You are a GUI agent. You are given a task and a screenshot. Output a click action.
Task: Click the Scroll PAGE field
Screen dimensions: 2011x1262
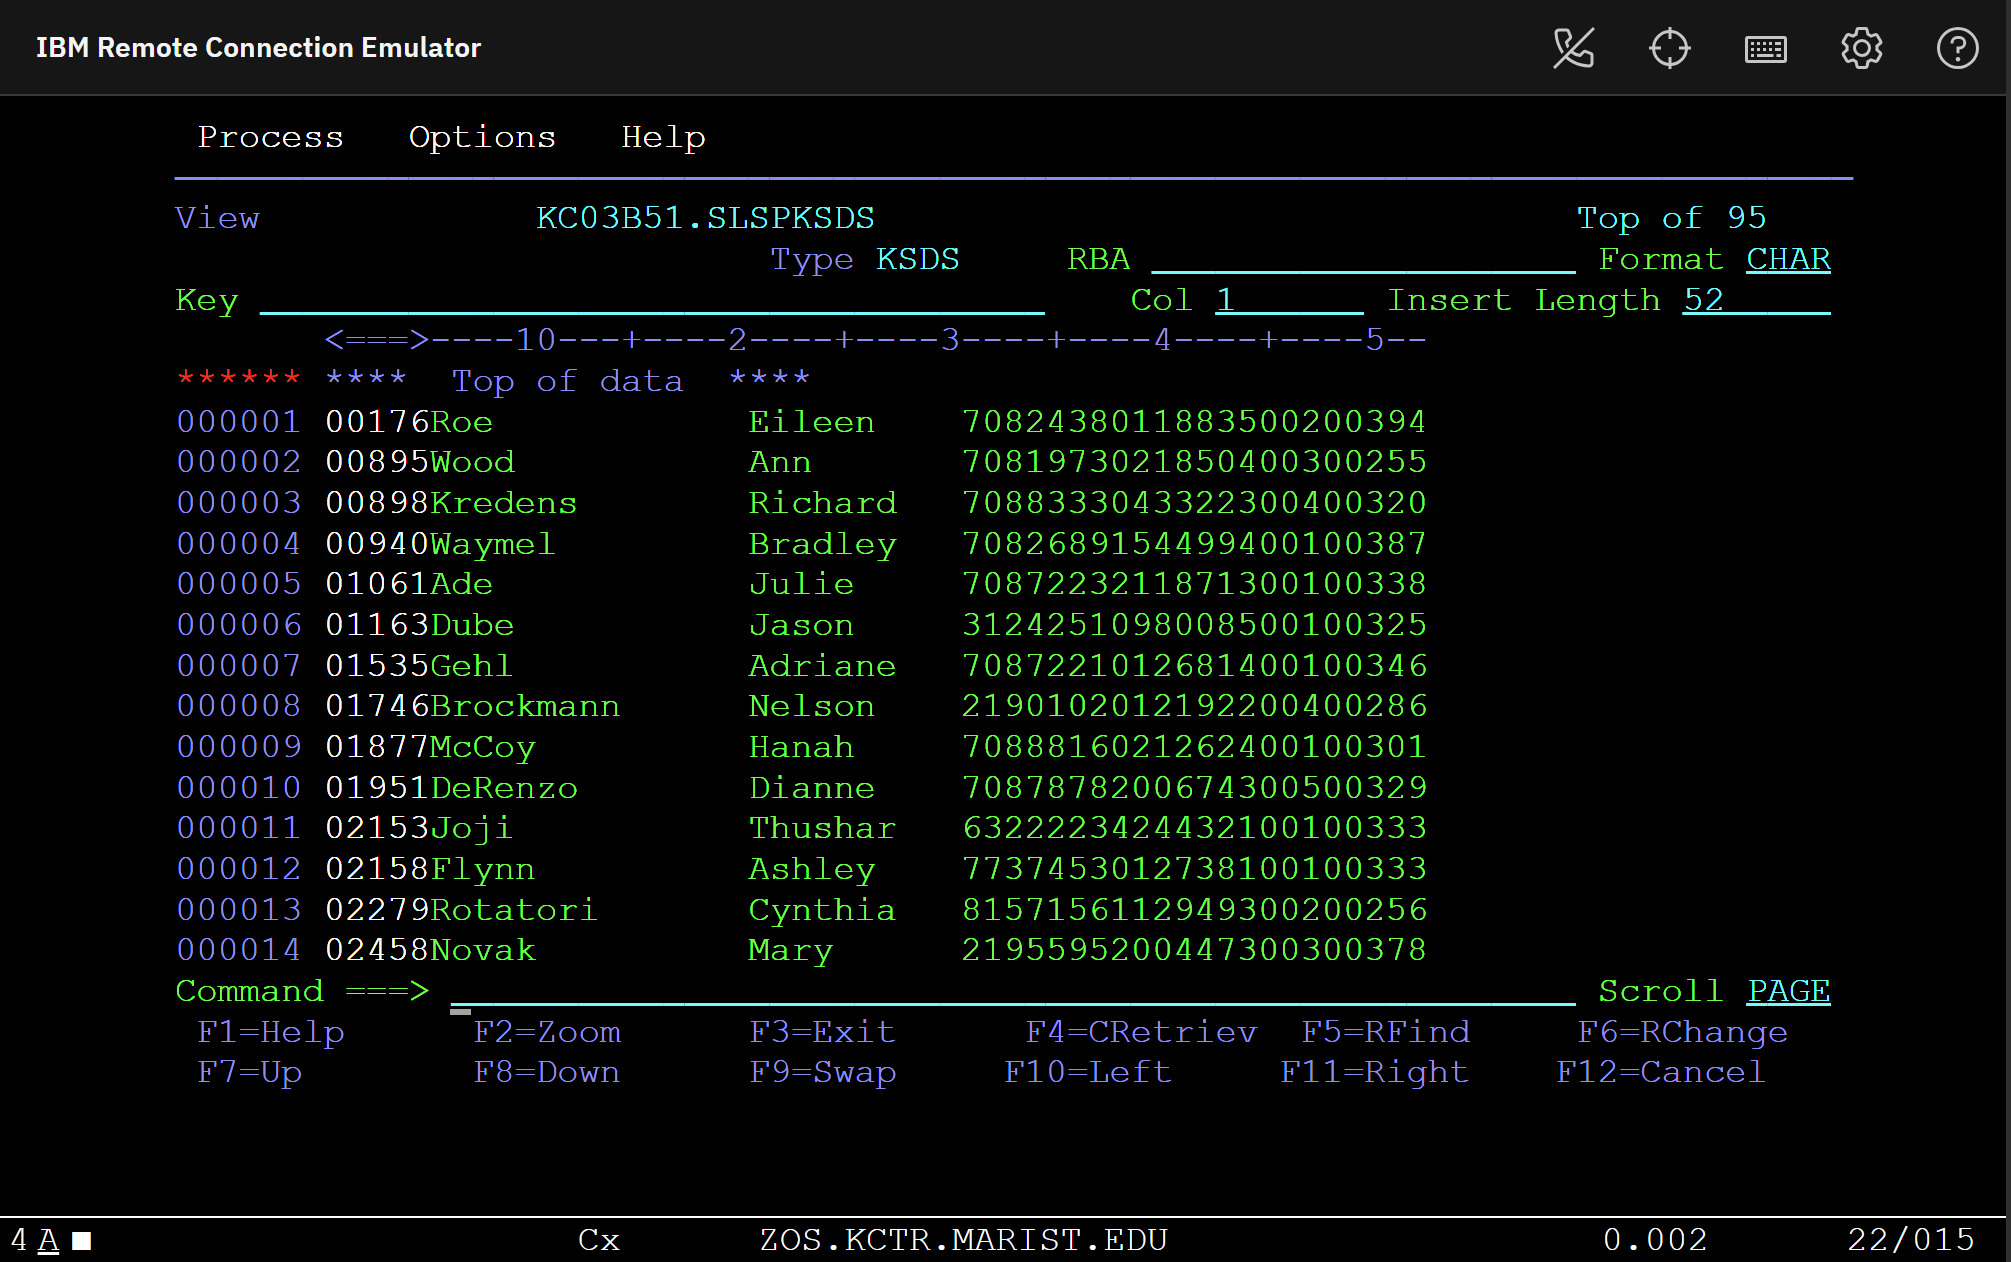click(1788, 991)
